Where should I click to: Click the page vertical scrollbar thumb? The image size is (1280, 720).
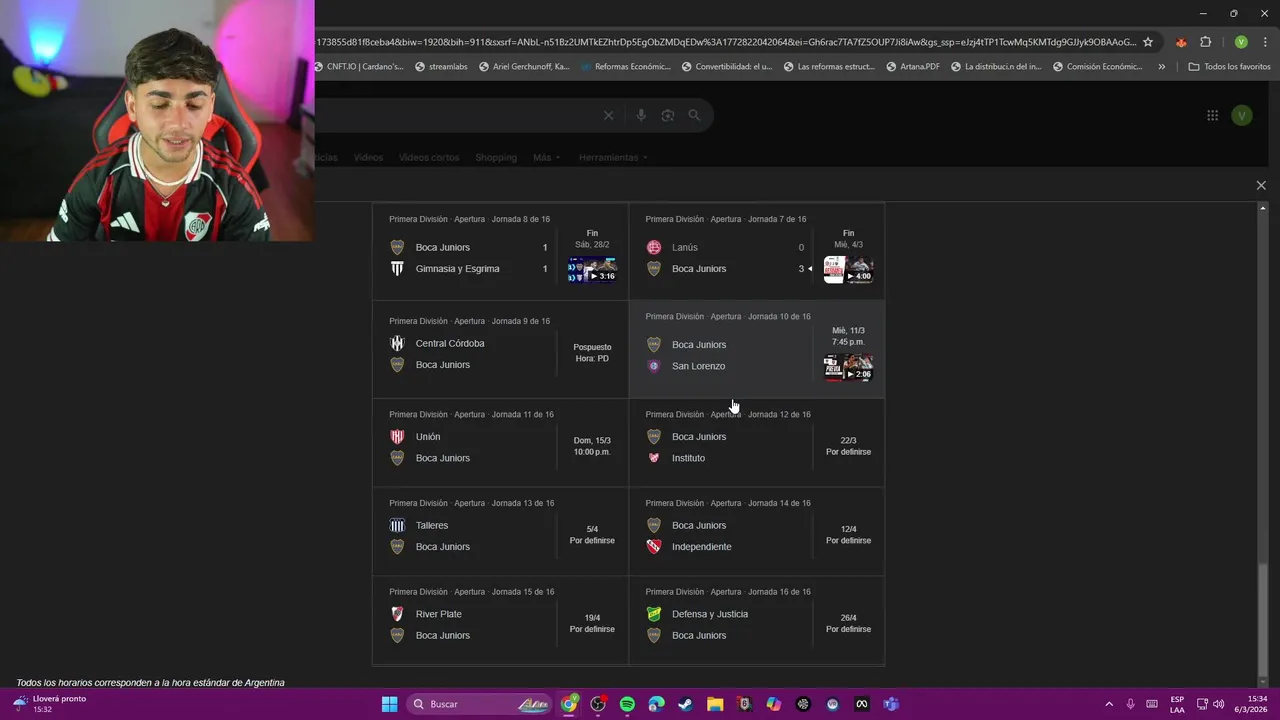(1262, 618)
